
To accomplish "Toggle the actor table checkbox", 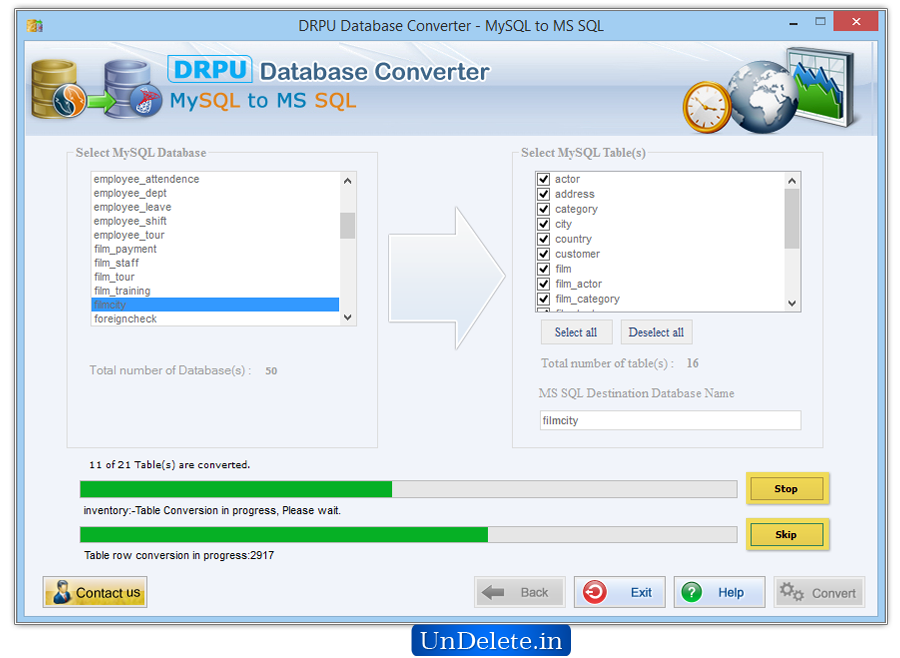I will (x=544, y=179).
